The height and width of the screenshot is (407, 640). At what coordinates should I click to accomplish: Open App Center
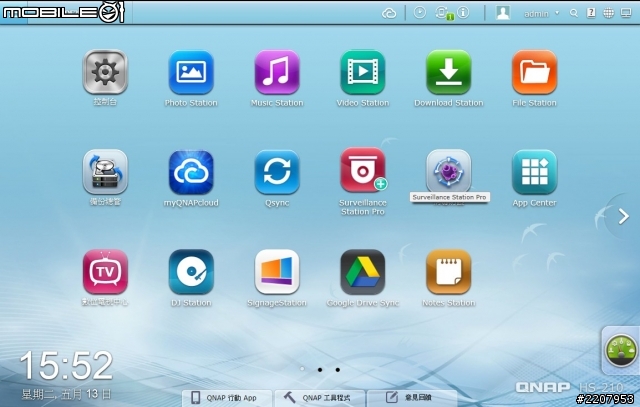click(534, 171)
